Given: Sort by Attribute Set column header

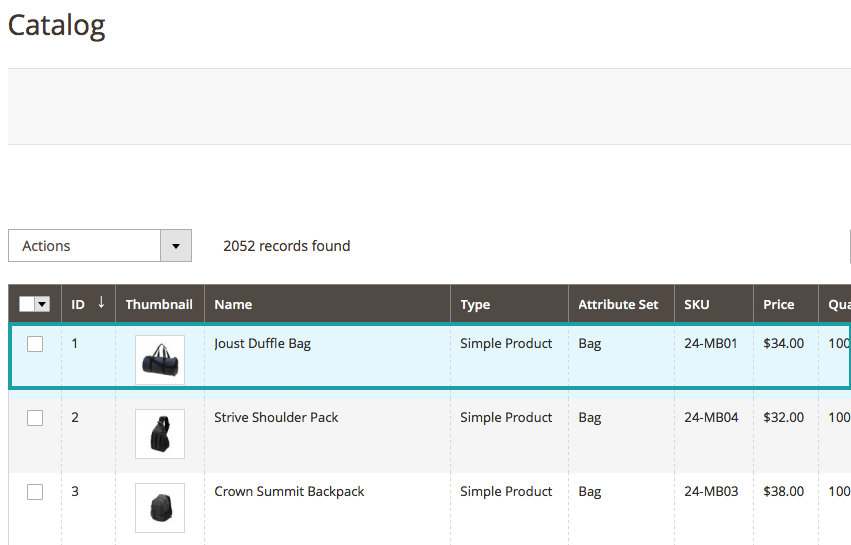Looking at the screenshot, I should coord(618,305).
